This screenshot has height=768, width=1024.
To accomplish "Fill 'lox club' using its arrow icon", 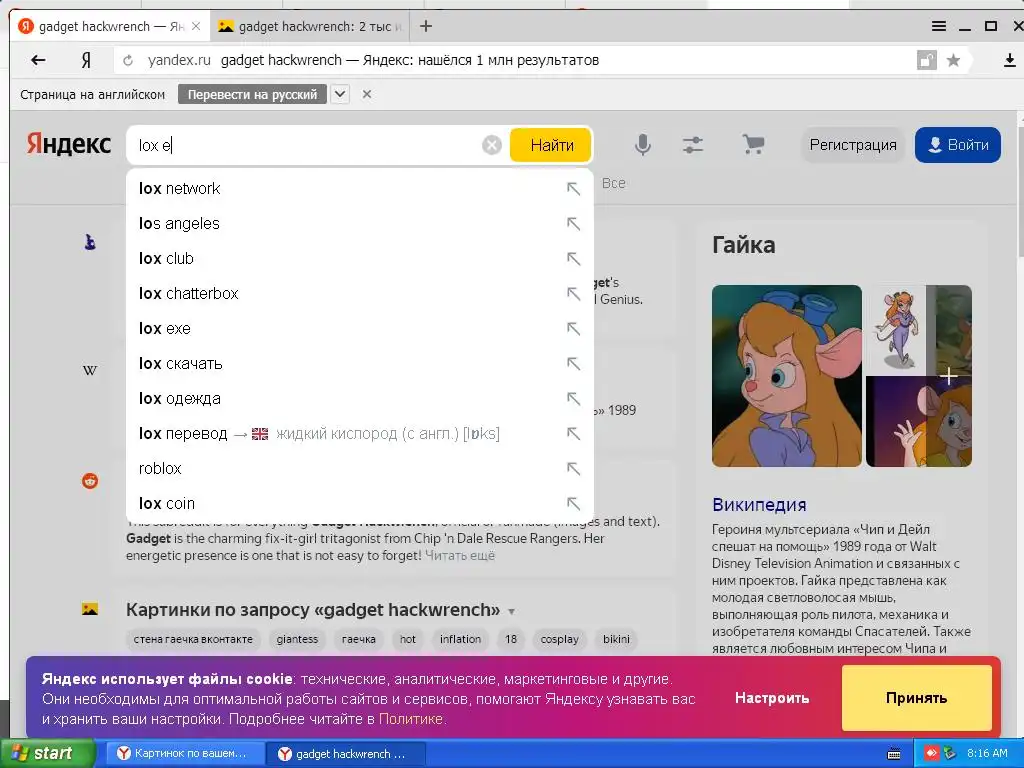I will (x=573, y=259).
